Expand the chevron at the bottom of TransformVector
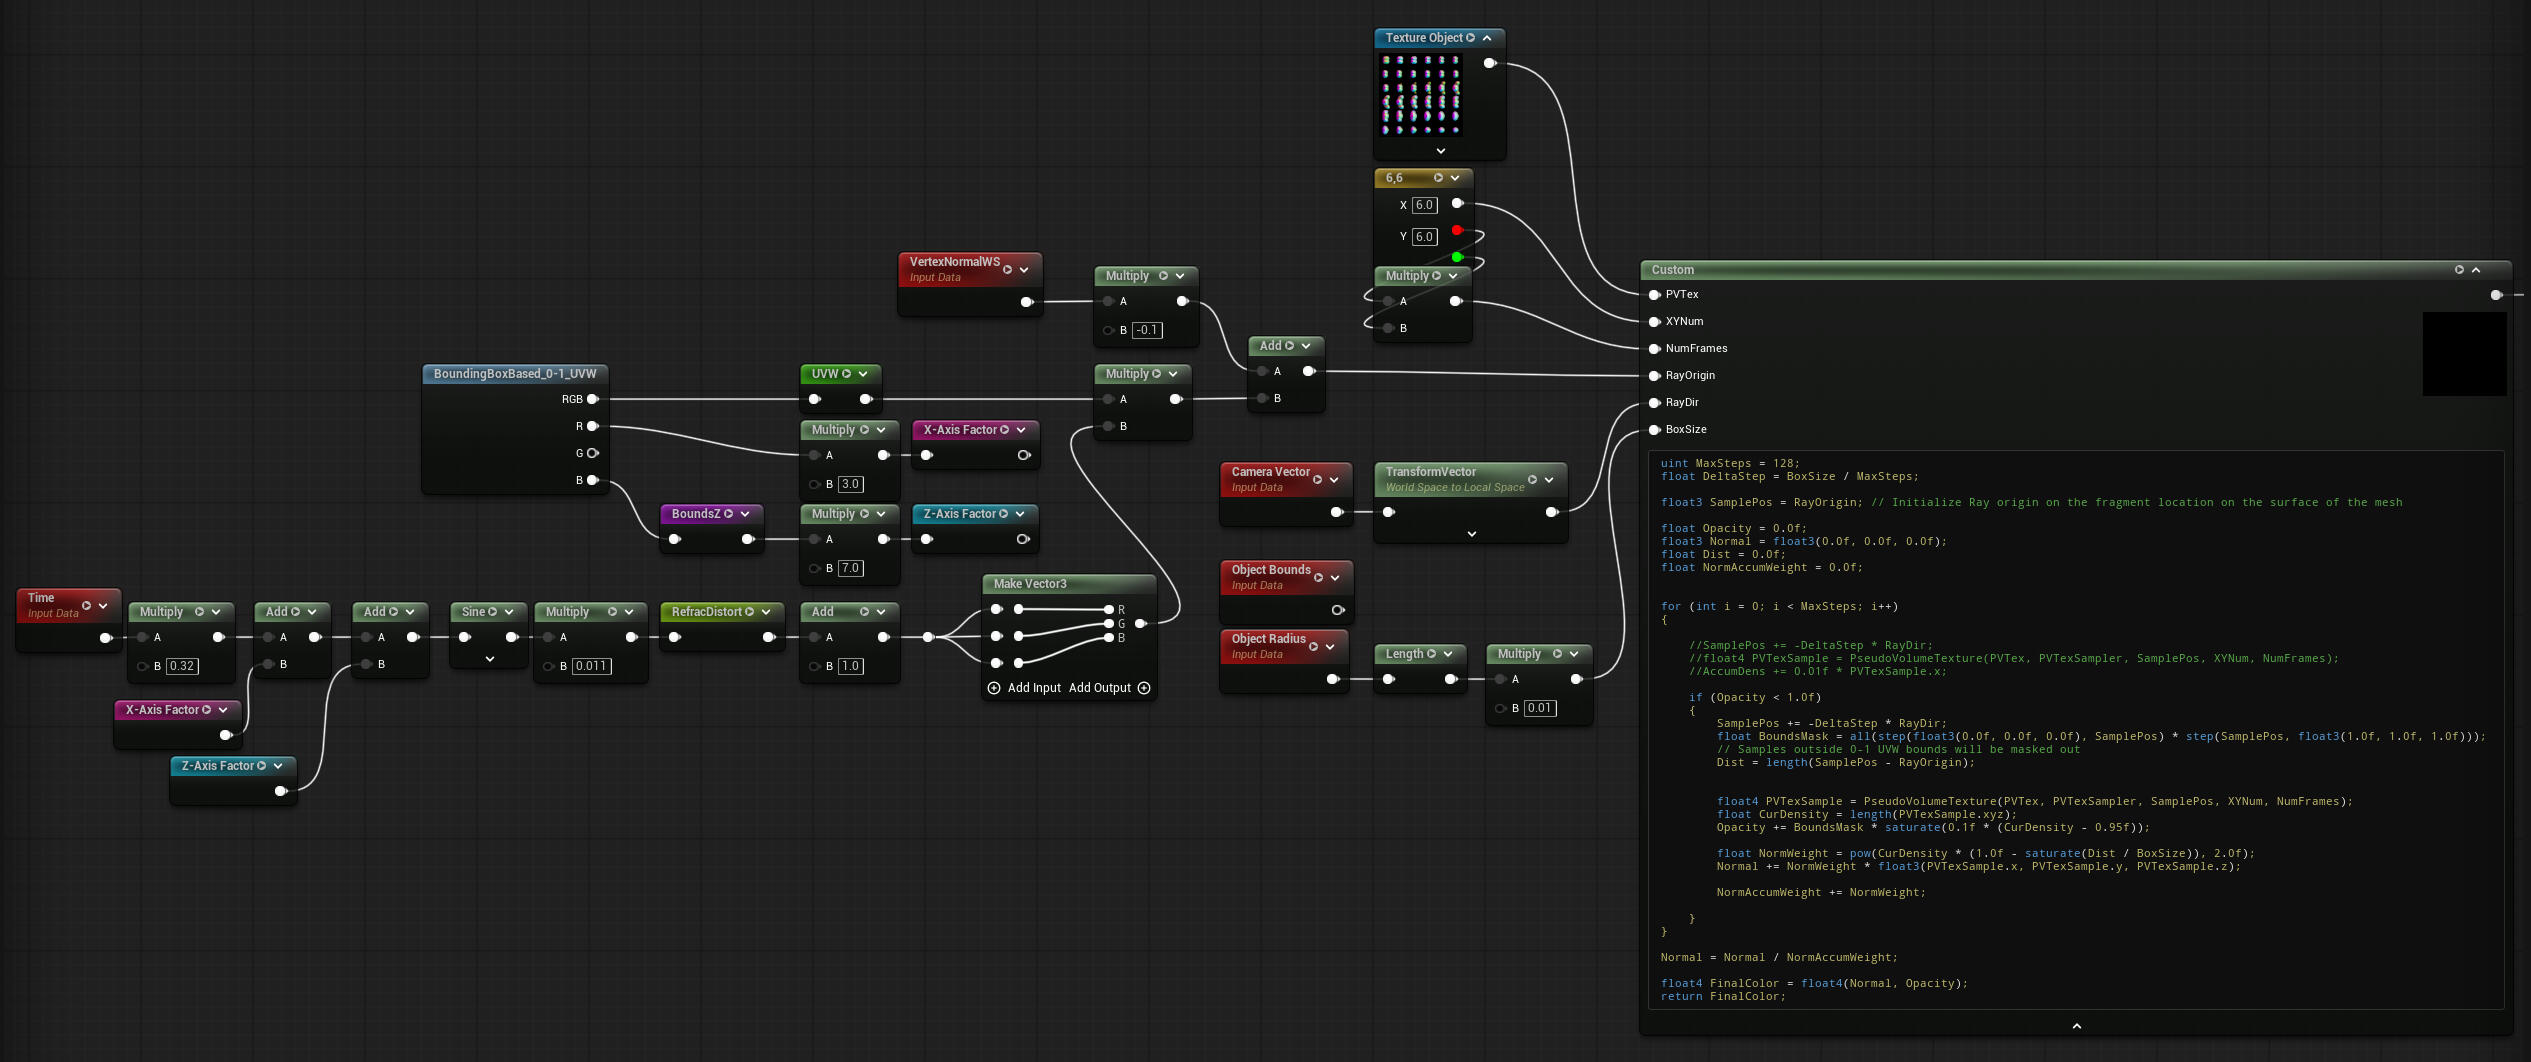 coord(1471,534)
